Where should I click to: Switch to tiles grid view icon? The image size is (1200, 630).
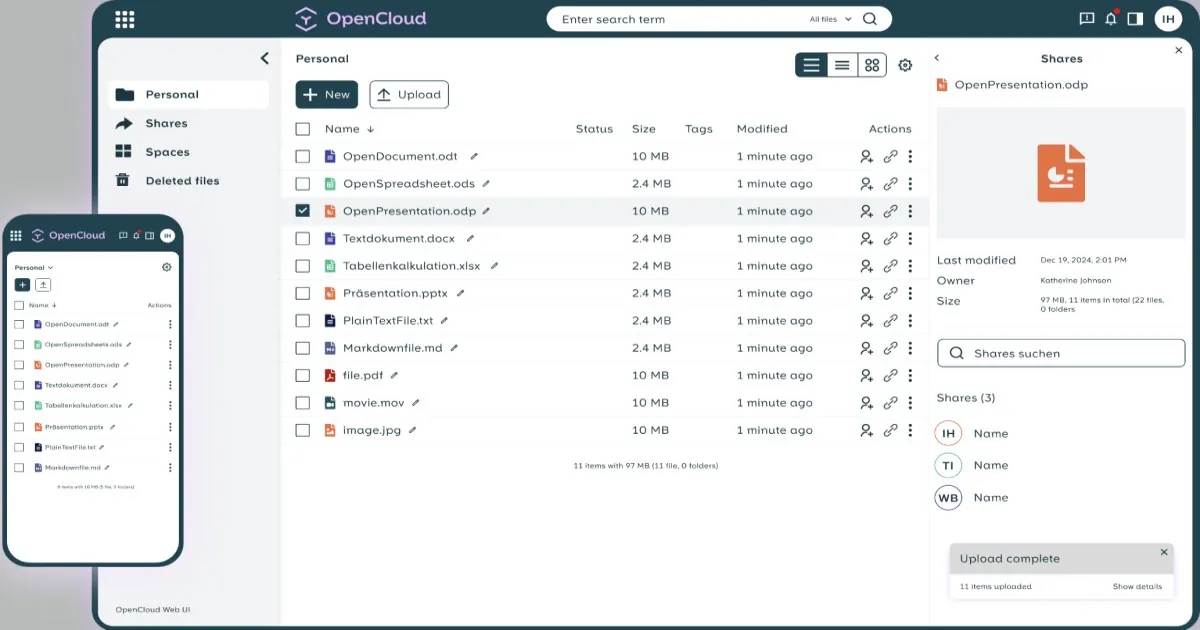tap(872, 65)
